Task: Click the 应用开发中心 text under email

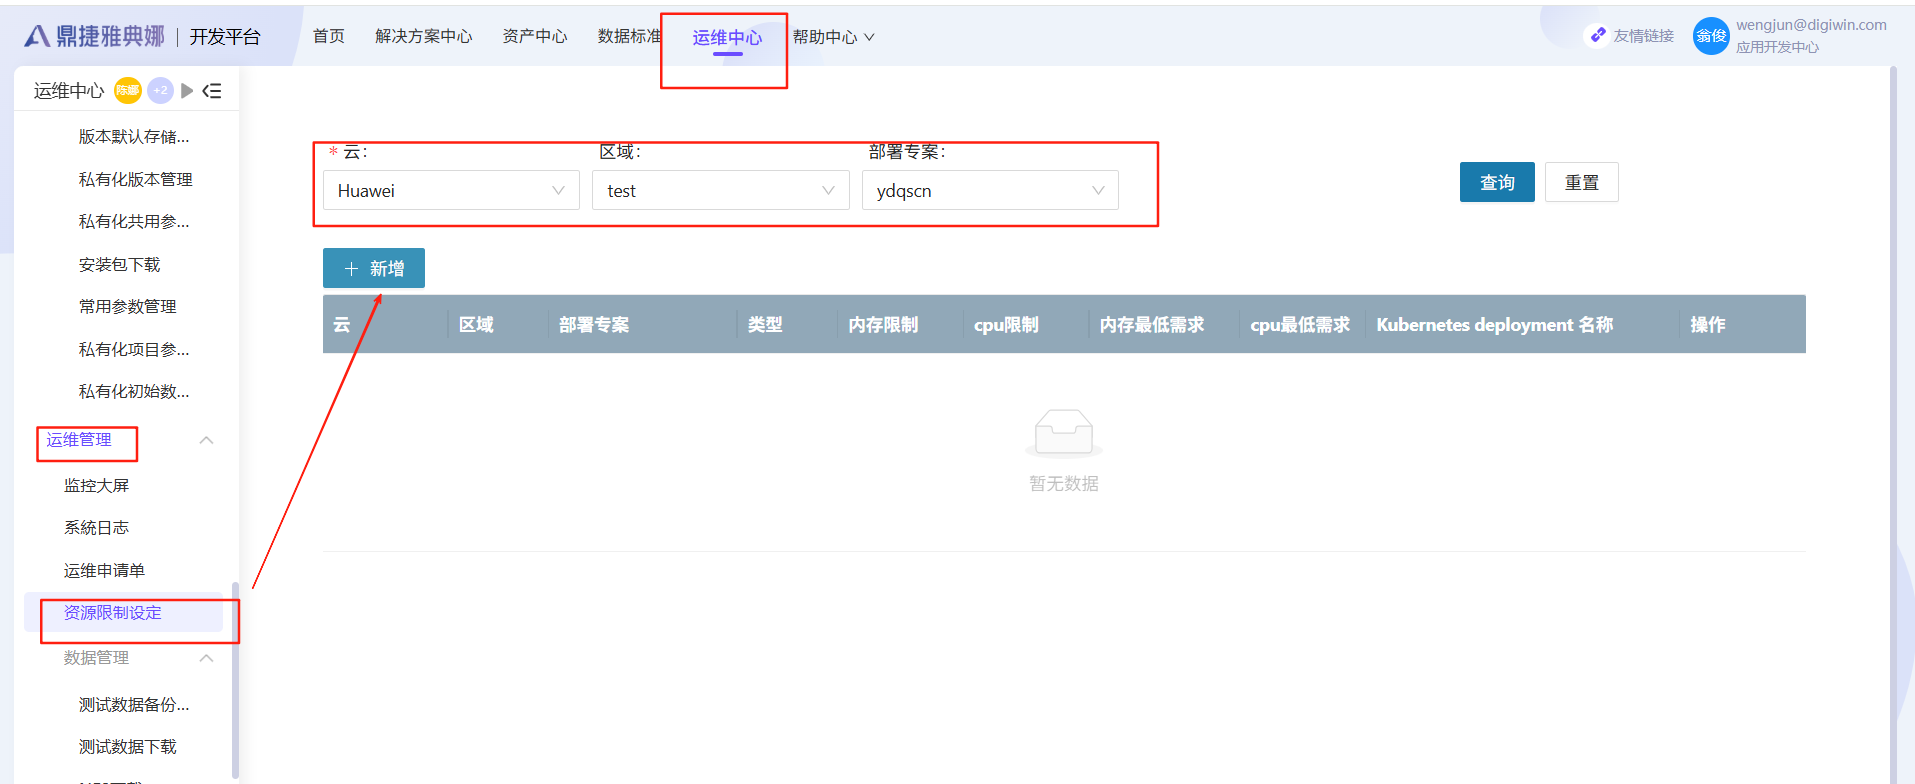Action: tap(1778, 47)
